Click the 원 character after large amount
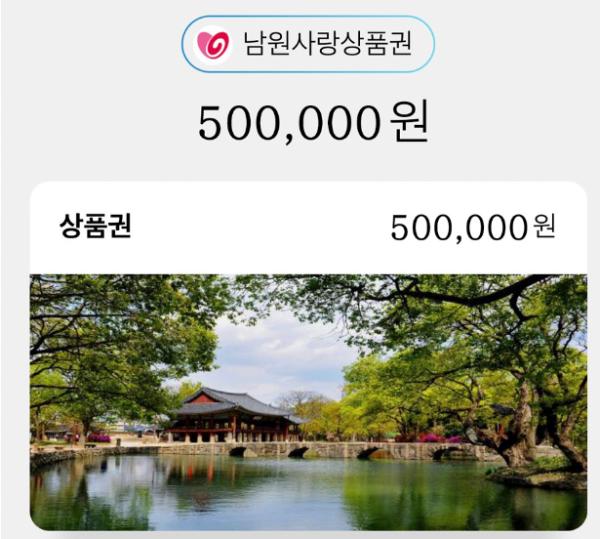The width and height of the screenshot is (600, 539). click(409, 122)
